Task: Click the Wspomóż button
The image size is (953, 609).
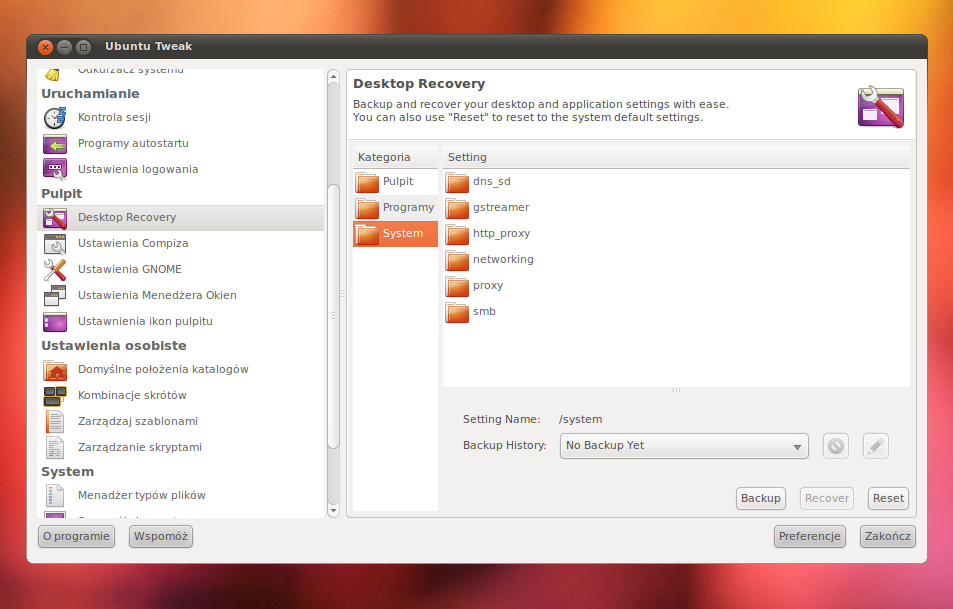Action: coord(160,537)
